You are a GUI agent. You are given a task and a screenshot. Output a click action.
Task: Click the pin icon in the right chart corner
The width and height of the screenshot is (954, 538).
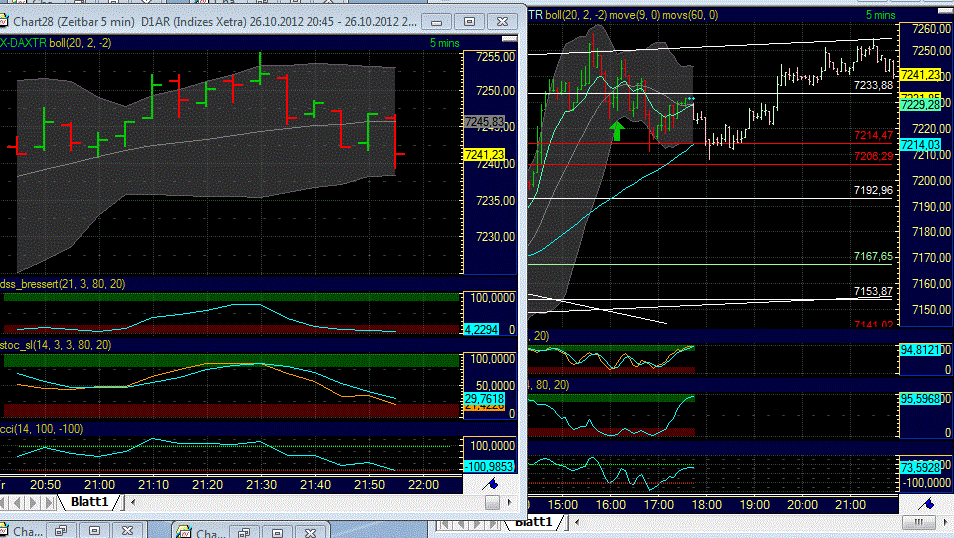click(x=927, y=504)
